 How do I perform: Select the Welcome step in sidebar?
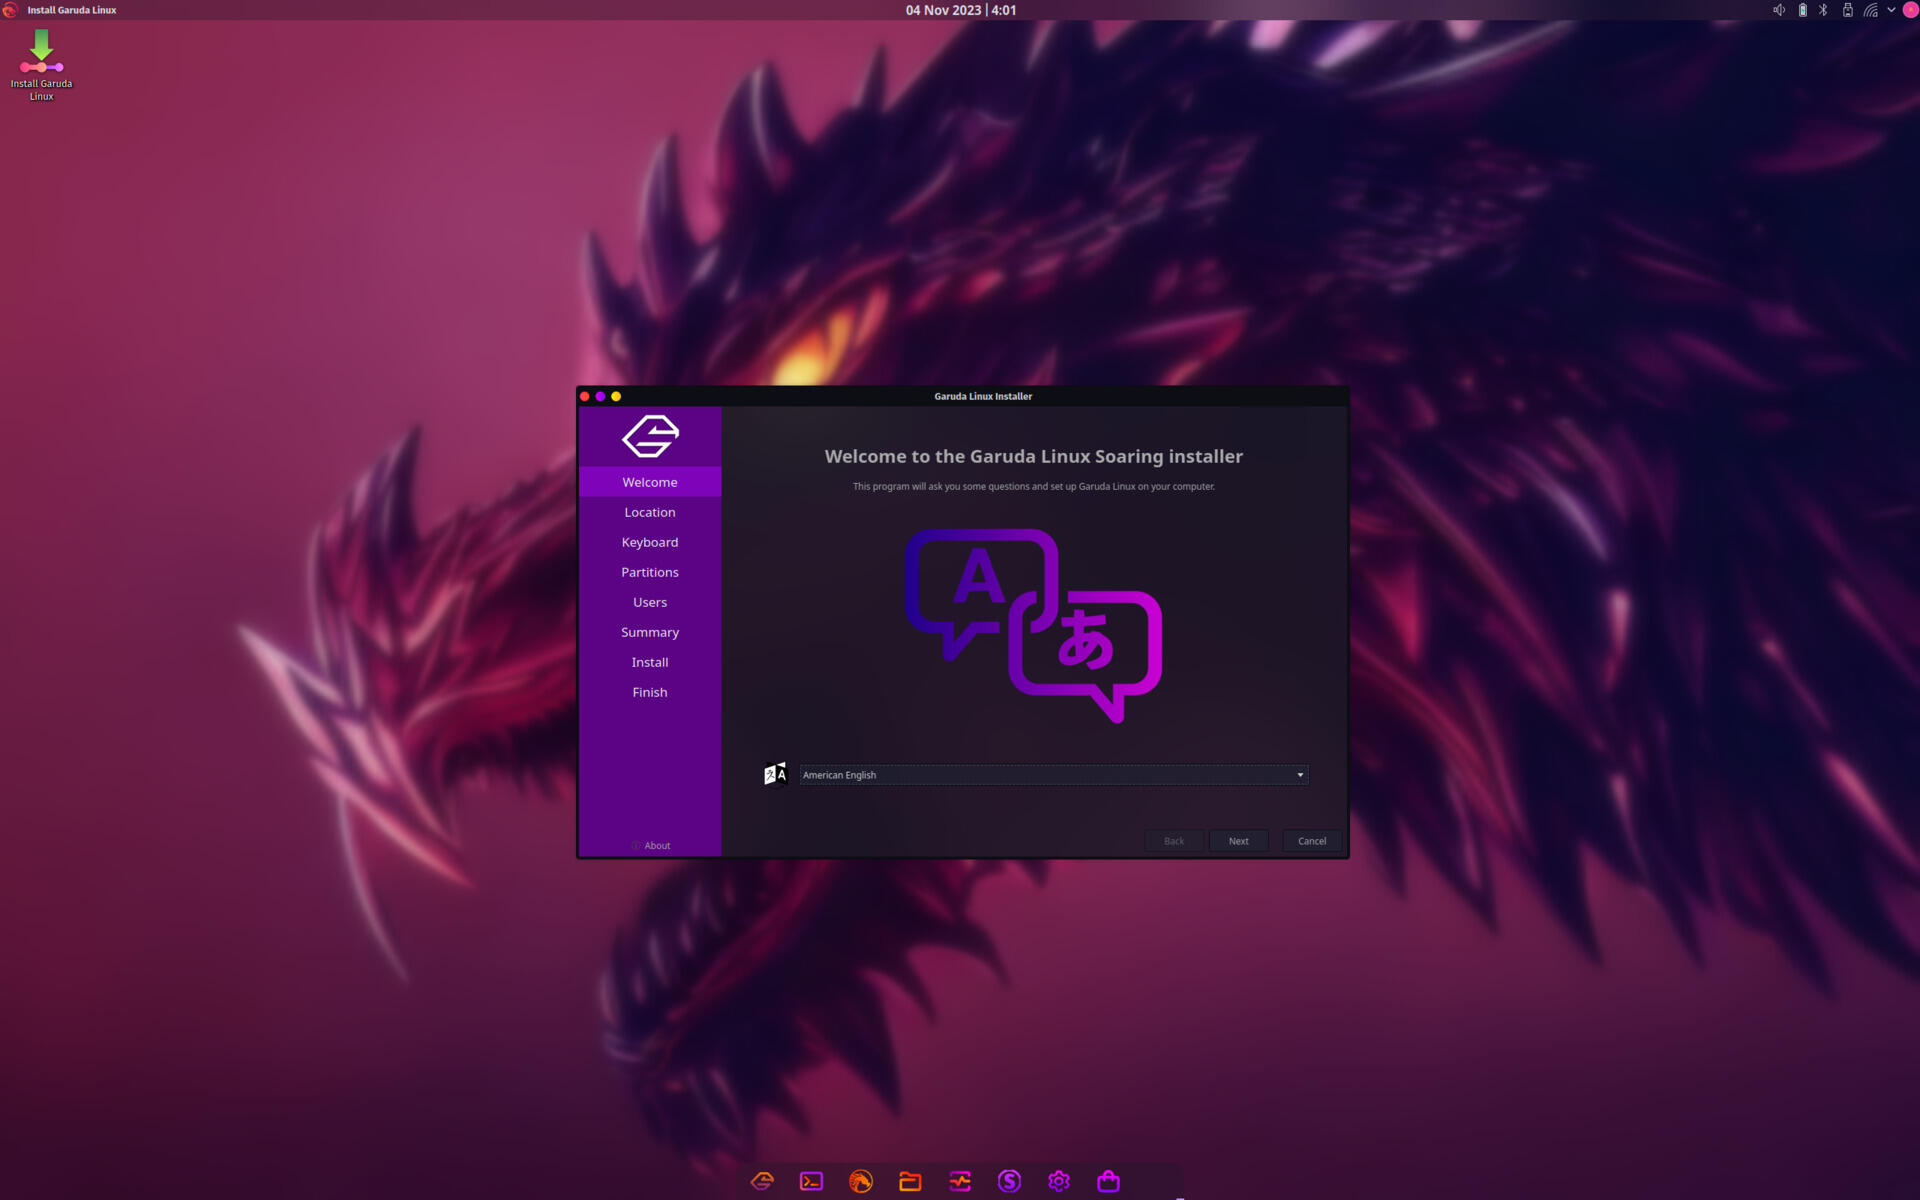(x=650, y=482)
